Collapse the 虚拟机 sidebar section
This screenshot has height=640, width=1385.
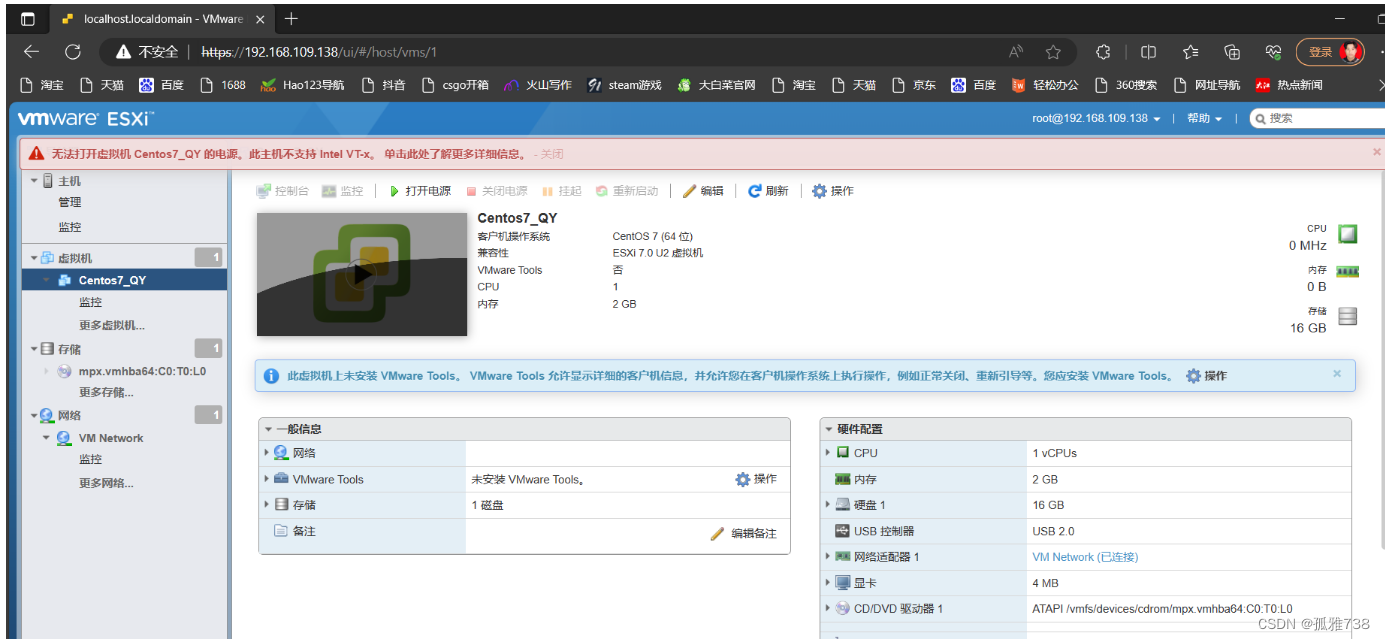tap(33, 257)
